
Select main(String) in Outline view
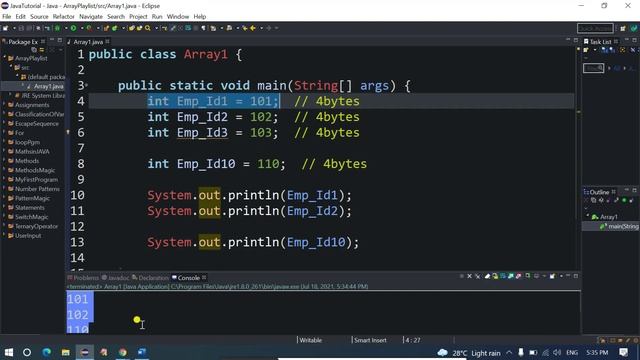(623, 226)
